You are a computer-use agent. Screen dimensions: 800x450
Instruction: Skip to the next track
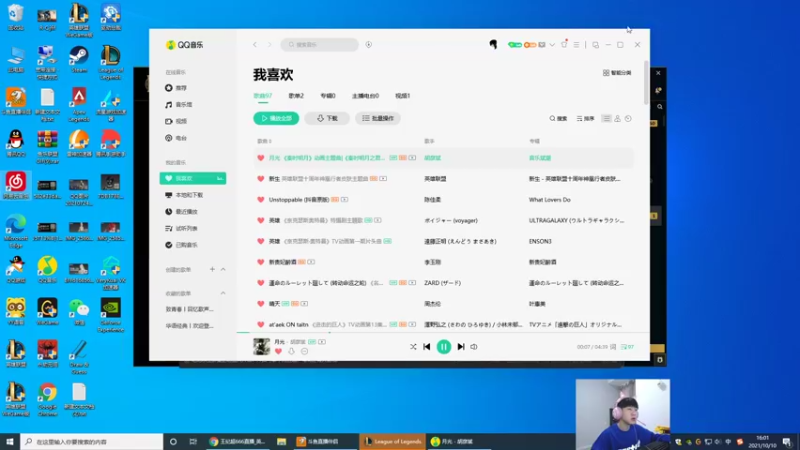click(461, 347)
